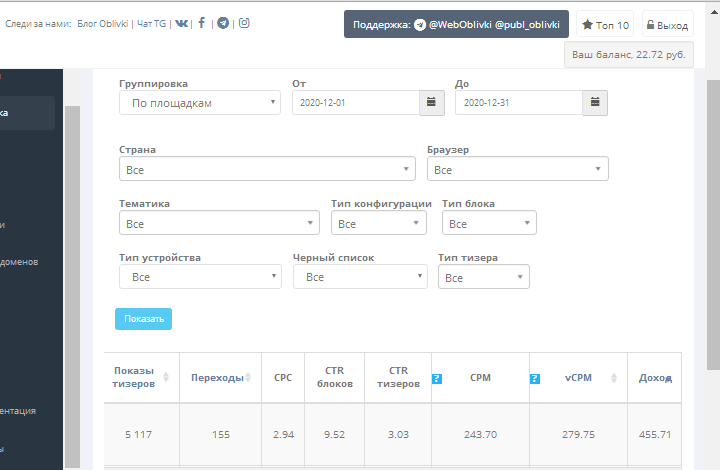The image size is (720, 470).
Task: Open the Тип устройства dropdown
Action: point(200,276)
